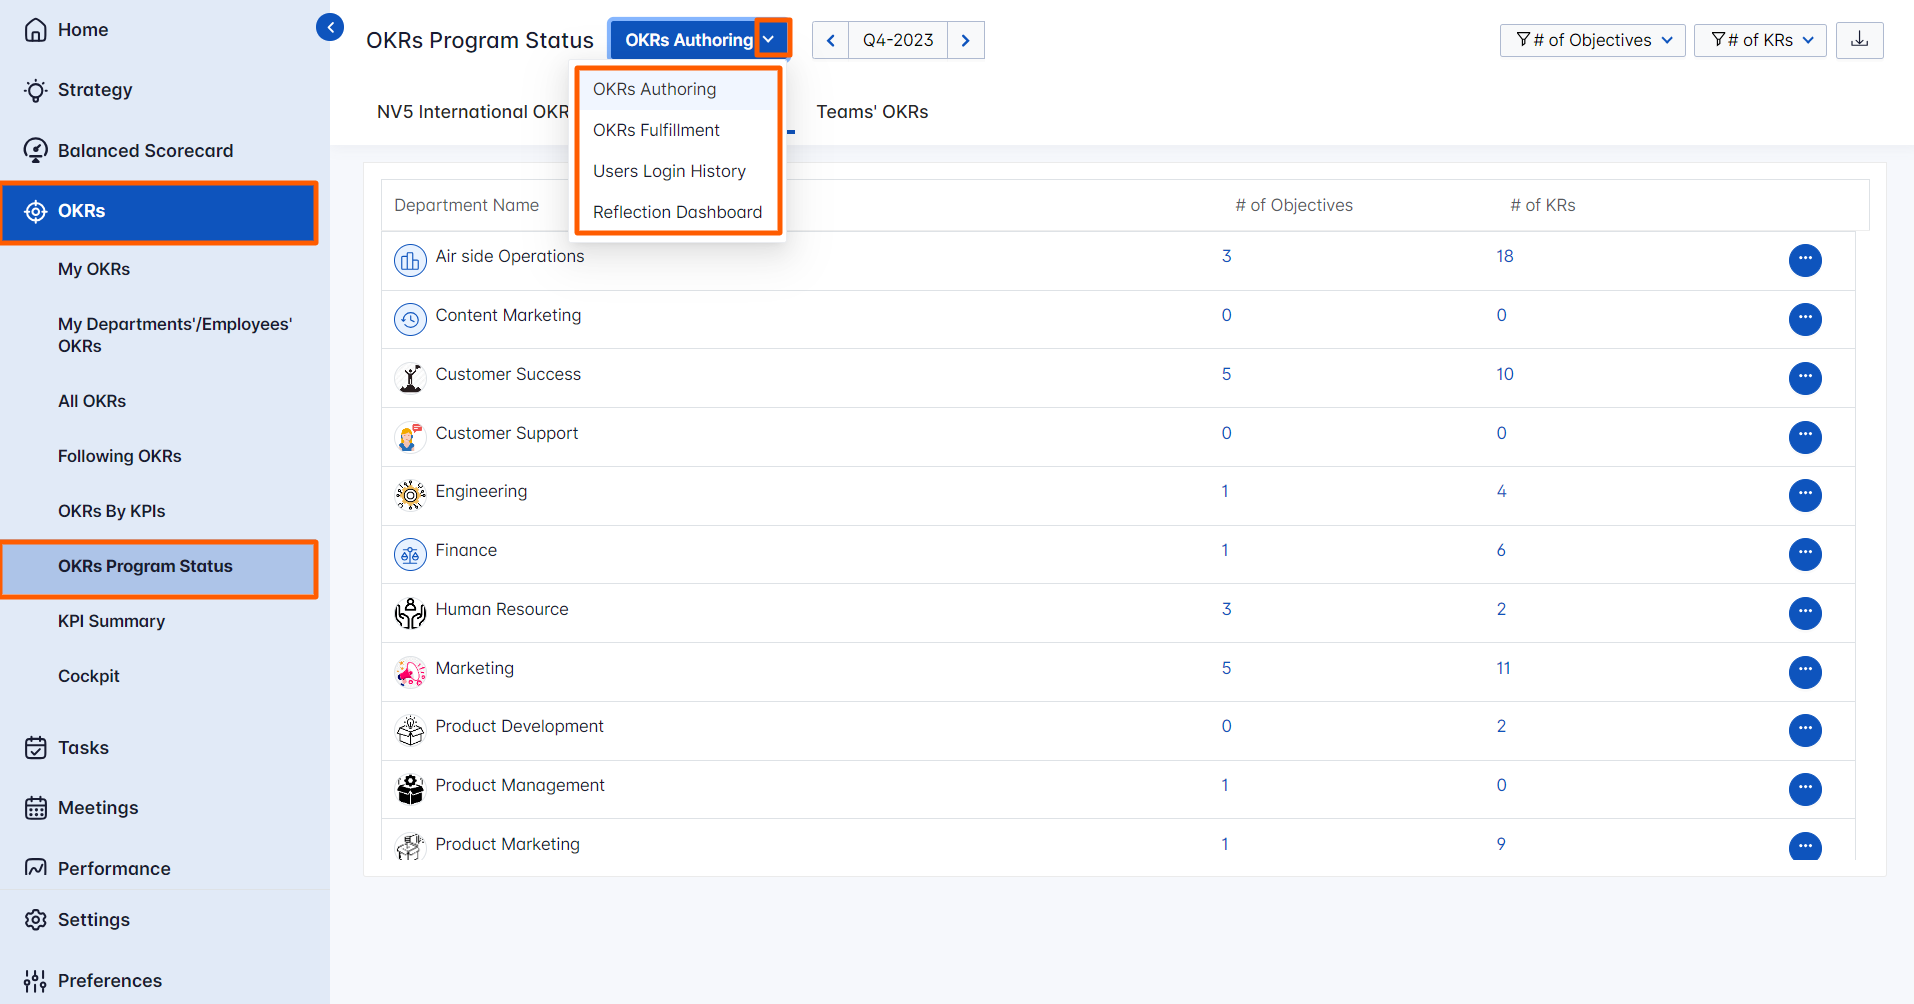Expand the # of Objectives filter dropdown

click(1592, 40)
